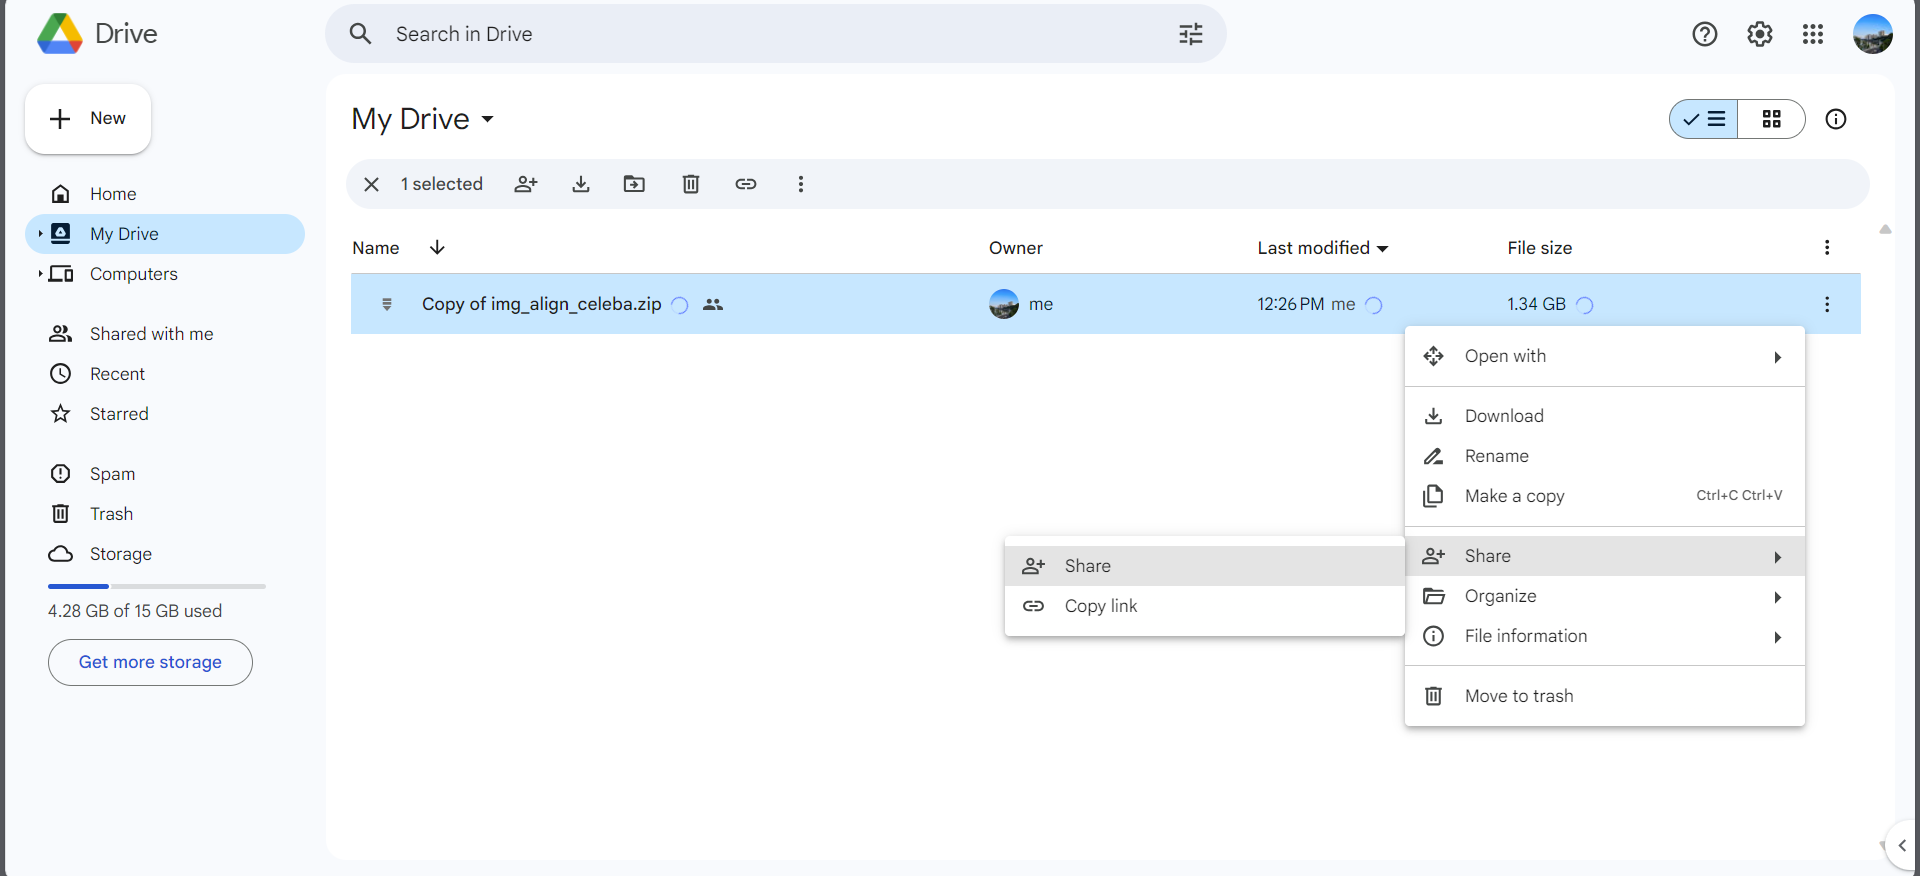Click the storage usage progress bar

point(157,586)
